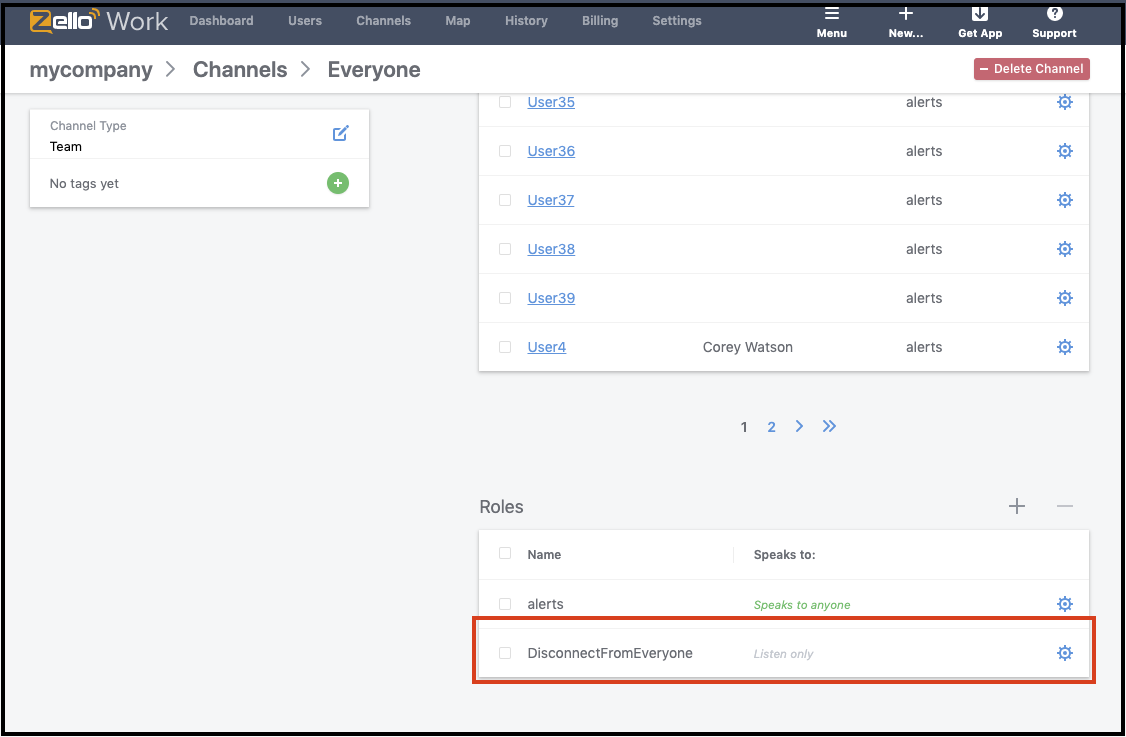Click the plus icon to add role
This screenshot has height=737, width=1126.
point(1017,506)
